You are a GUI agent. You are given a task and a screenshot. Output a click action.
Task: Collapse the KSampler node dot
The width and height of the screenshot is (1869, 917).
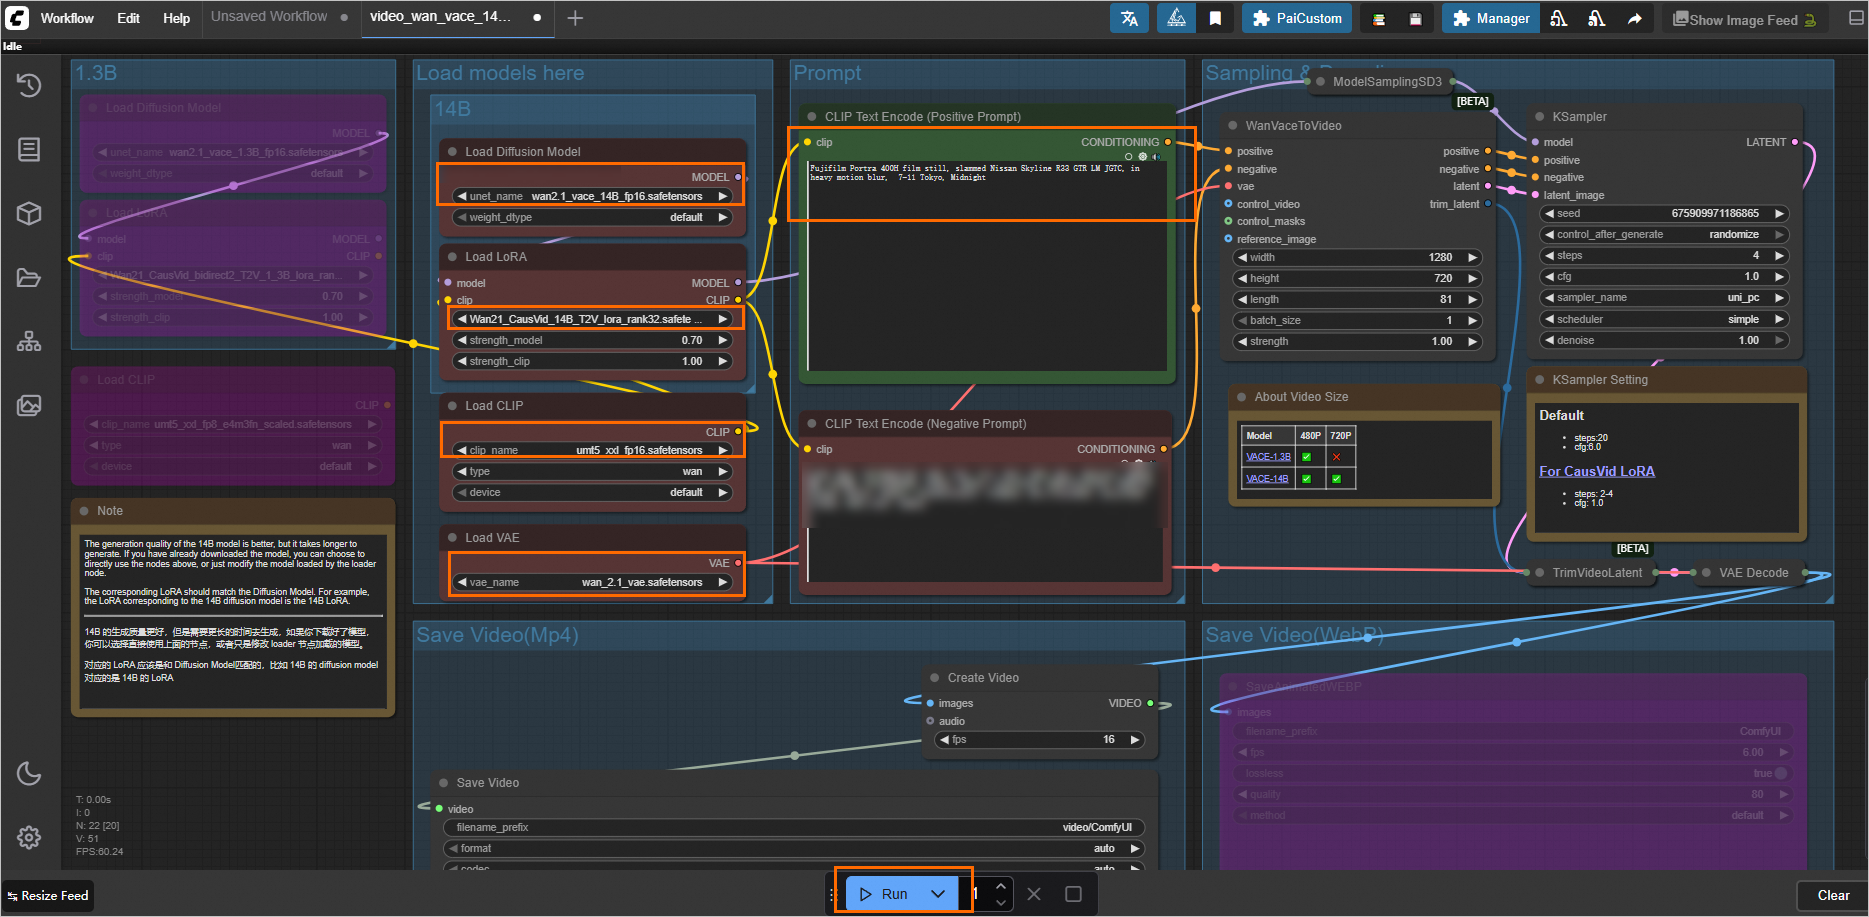(1540, 116)
